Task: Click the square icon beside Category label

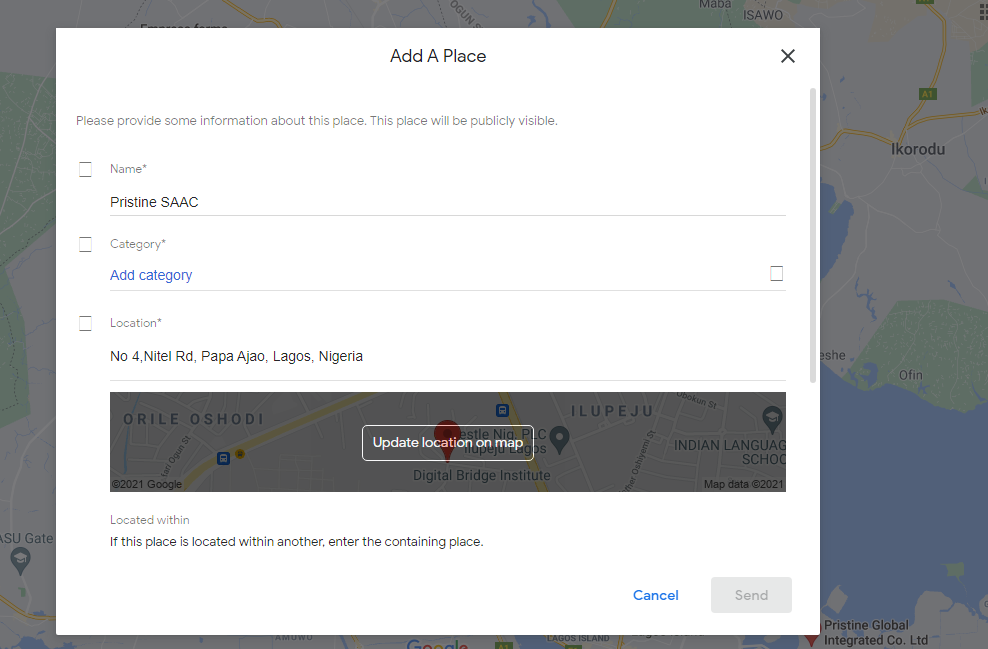Action: pyautogui.click(x=86, y=244)
